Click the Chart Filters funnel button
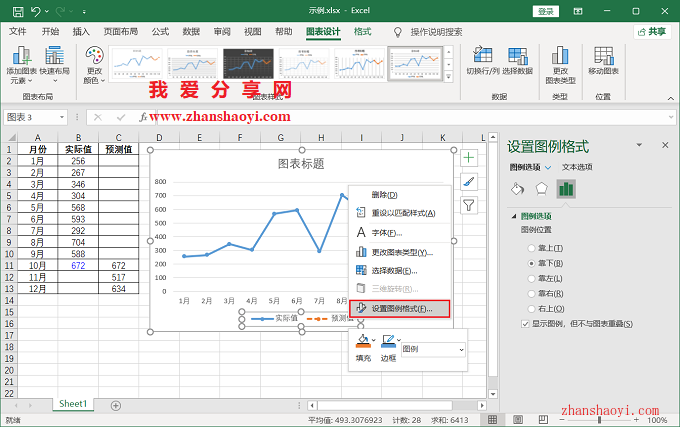Screen dimensions: 680x427 tap(468, 205)
